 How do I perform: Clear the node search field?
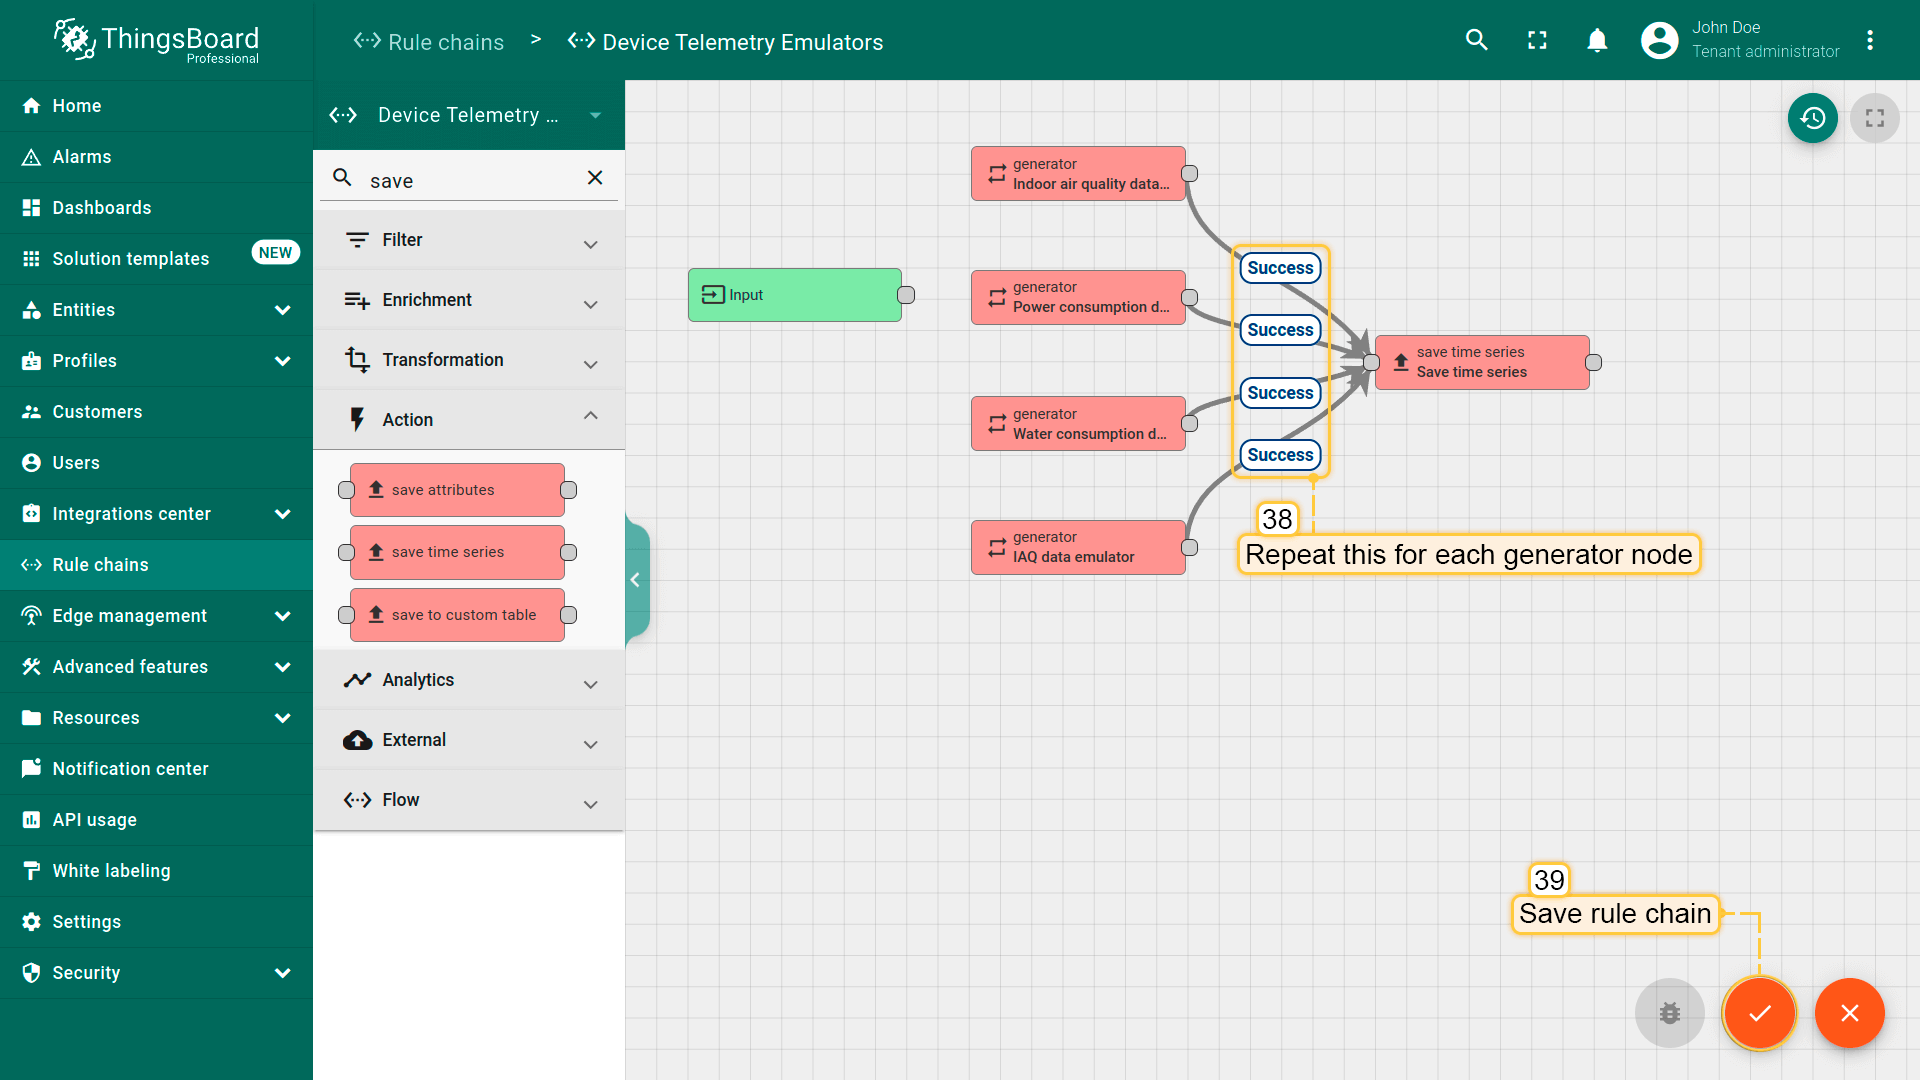pos(595,178)
